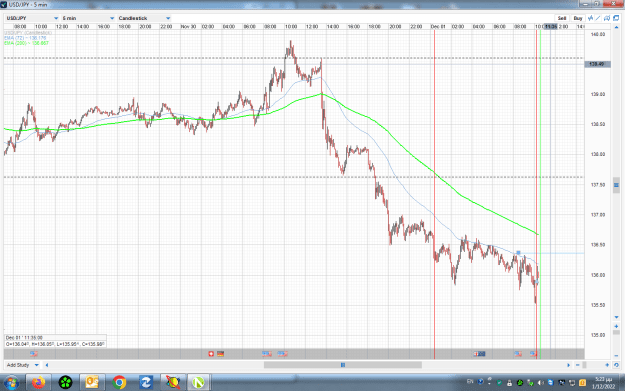The image size is (625, 391).
Task: Open the planet icon taskbar app
Action: (172, 383)
